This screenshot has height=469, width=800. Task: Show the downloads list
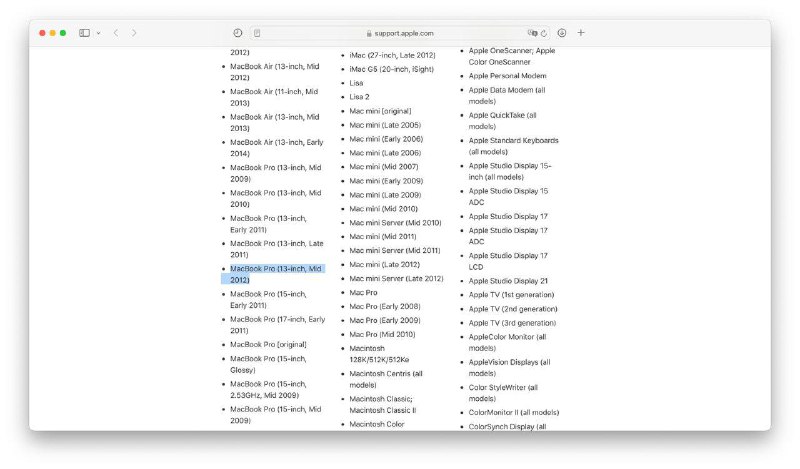click(x=562, y=33)
